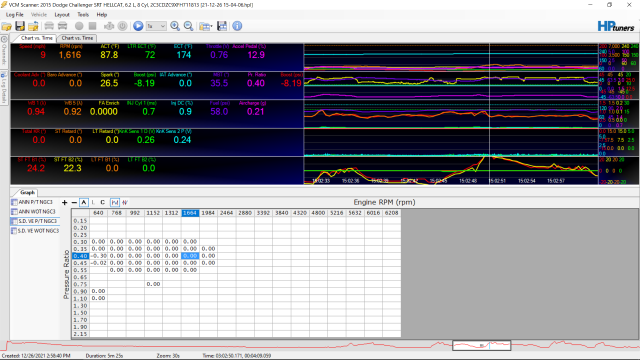Zoom in on the chart with the magnifier plus

(x=175, y=26)
